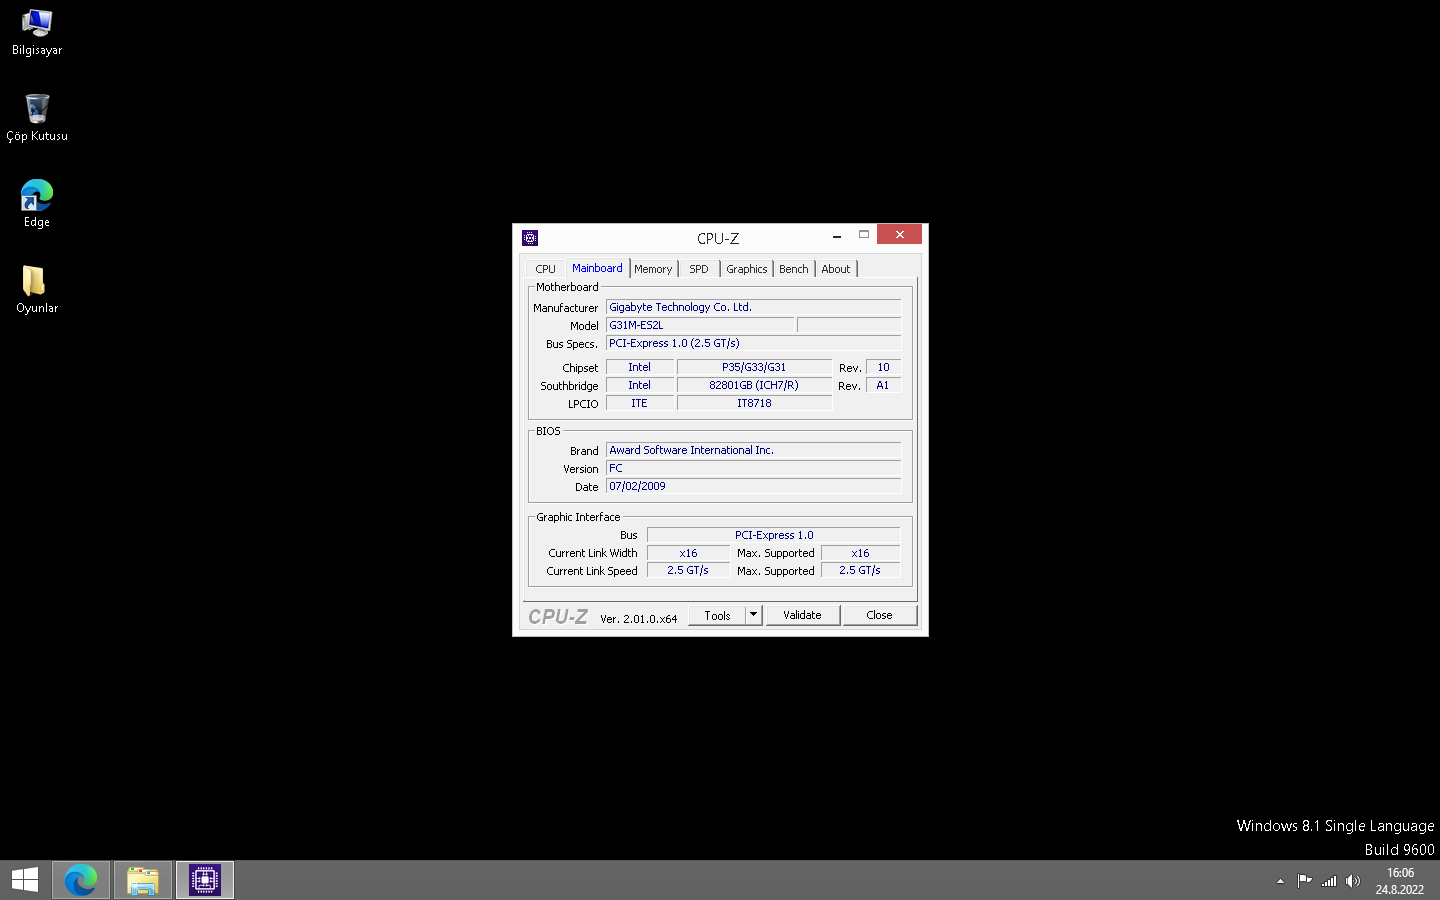
Task: Click Max. Supported speed 2.5 GT/s value
Action: pos(860,571)
